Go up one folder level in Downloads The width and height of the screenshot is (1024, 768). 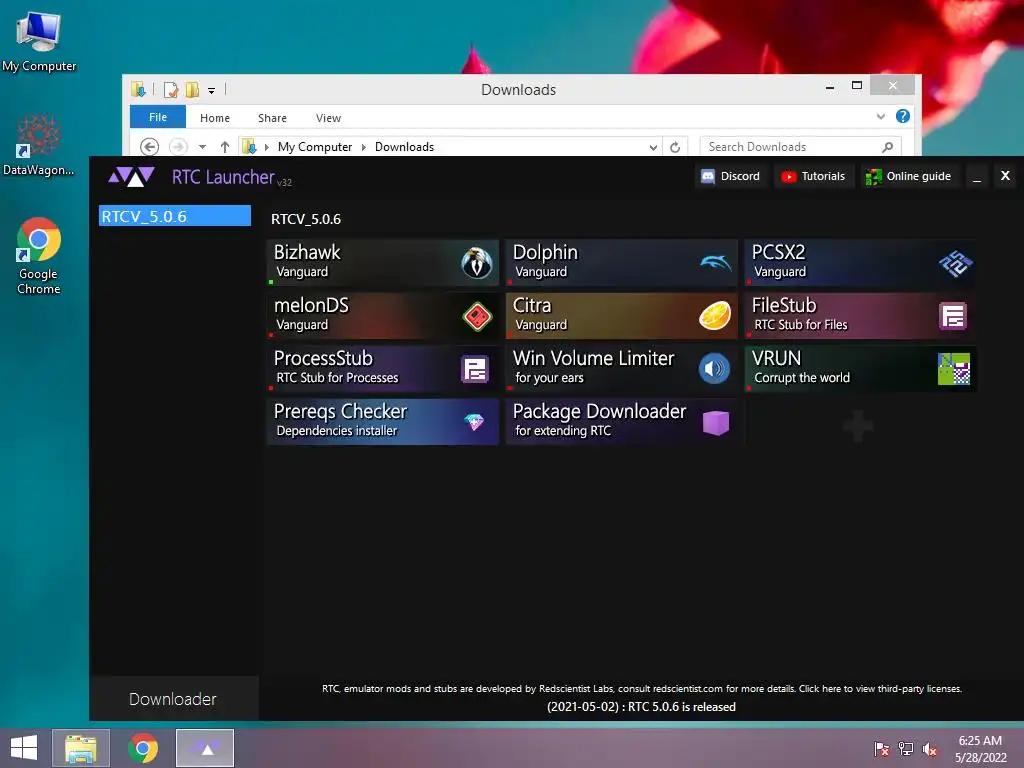point(225,147)
